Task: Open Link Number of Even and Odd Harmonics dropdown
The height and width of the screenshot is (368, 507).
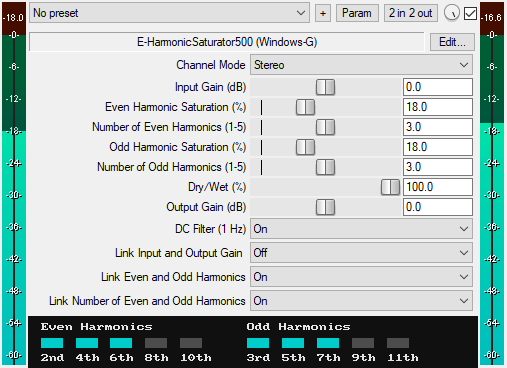Action: pyautogui.click(x=361, y=301)
